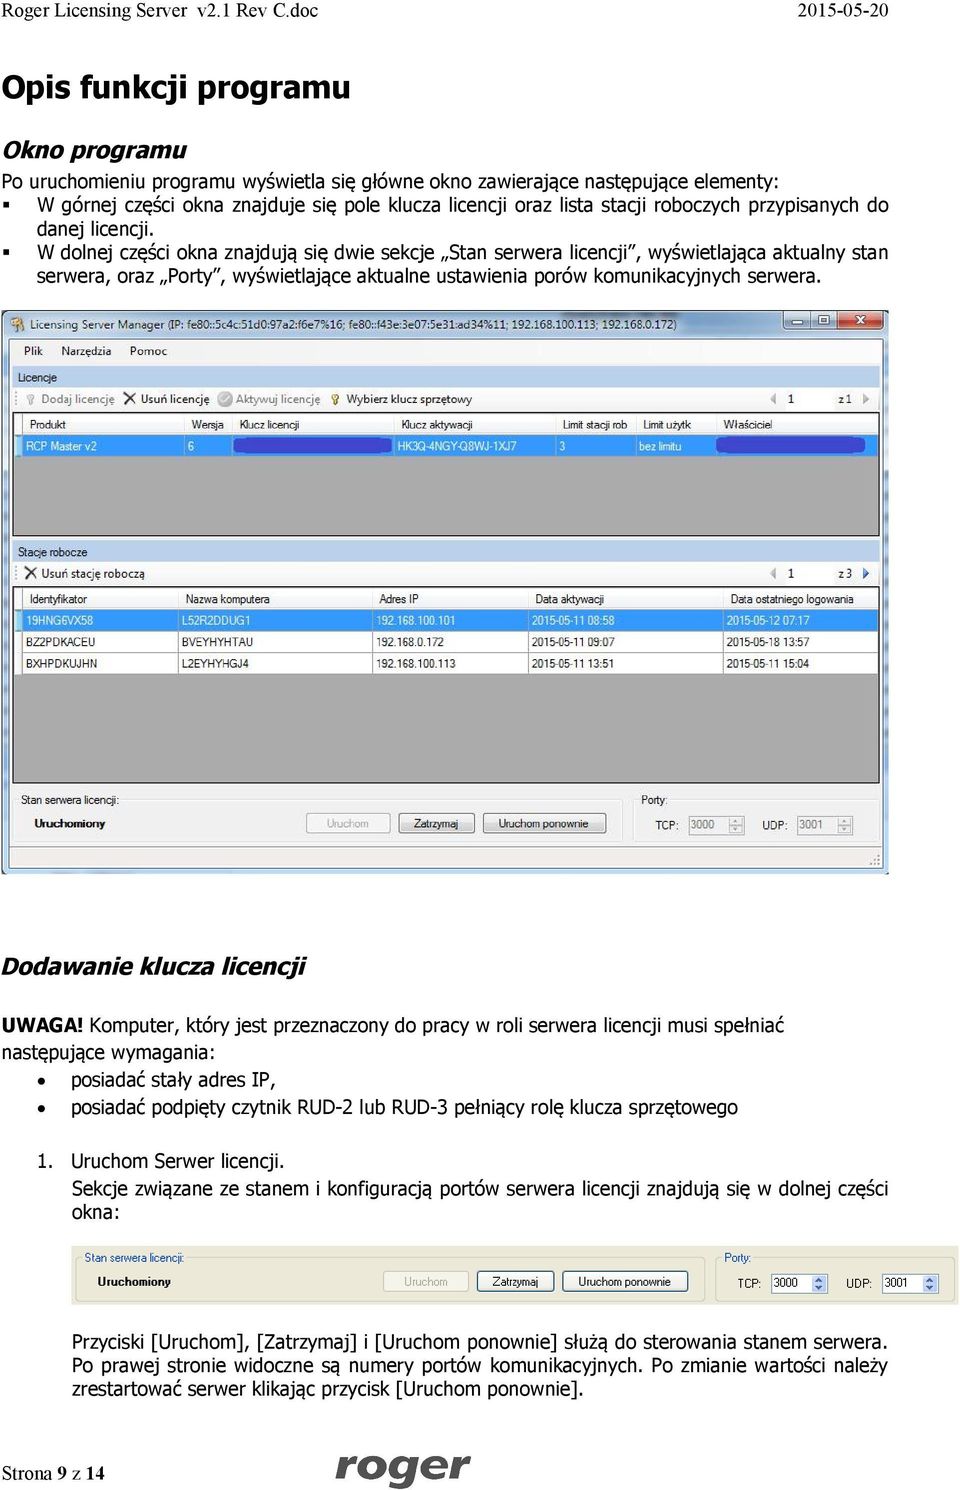
Task: Click activation date 2015-05-11 09:07 cell
Action: (x=625, y=642)
